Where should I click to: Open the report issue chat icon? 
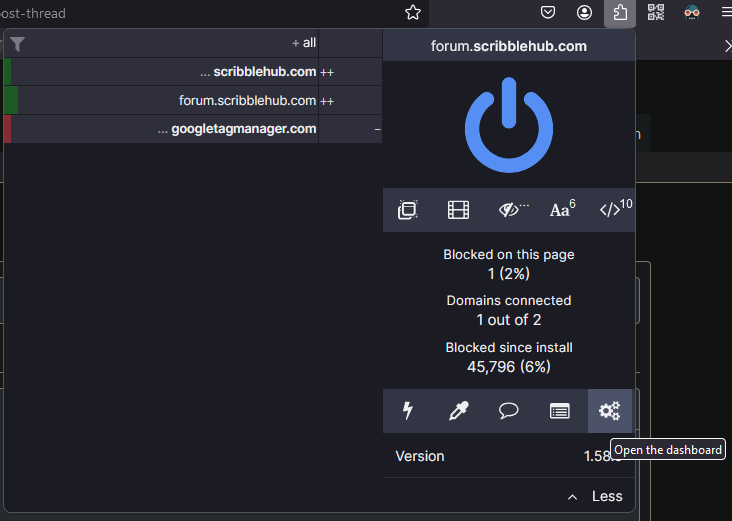coord(509,411)
